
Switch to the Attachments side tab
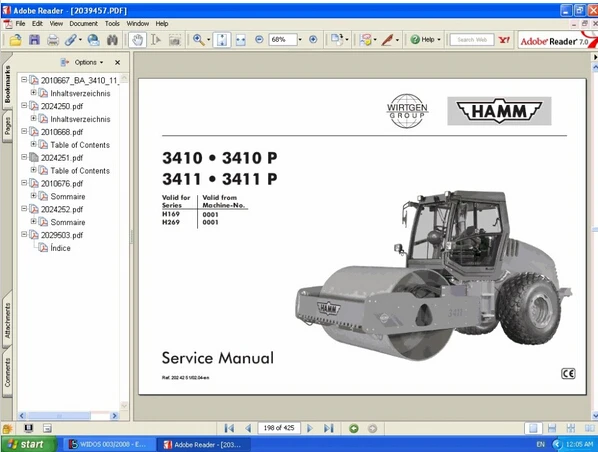(x=7, y=320)
